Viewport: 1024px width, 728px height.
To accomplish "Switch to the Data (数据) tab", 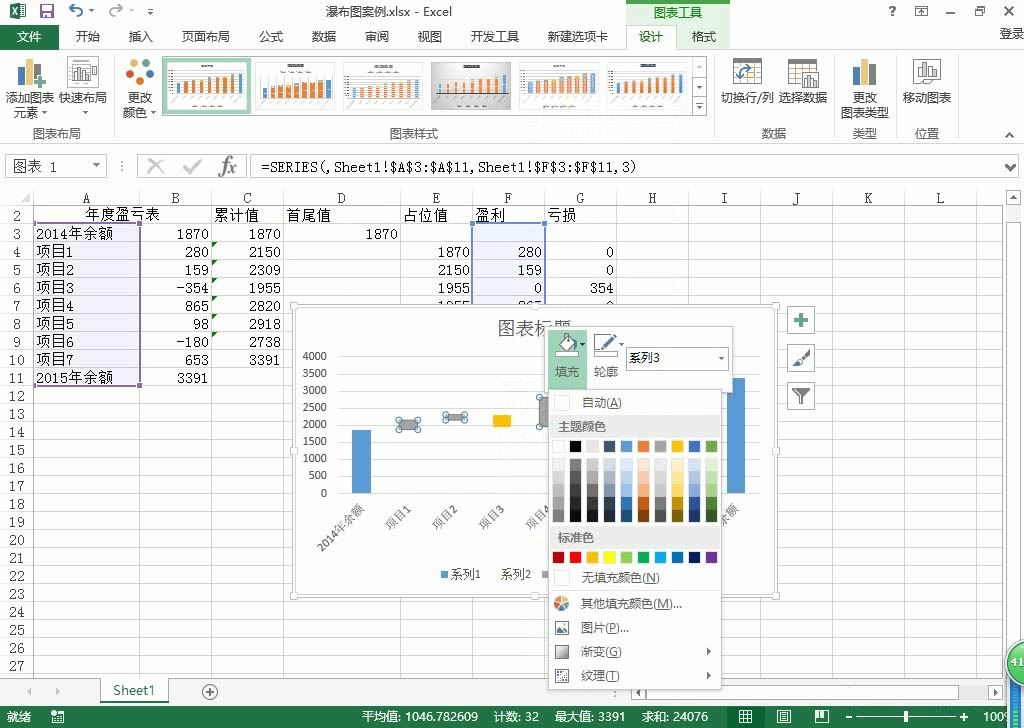I will coord(323,37).
